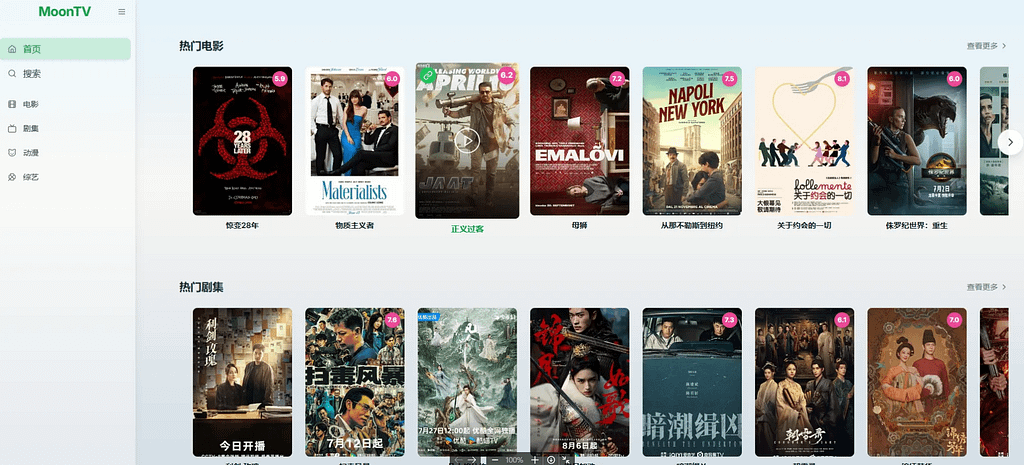The image size is (1024, 465).
Task: View more 热门电影 hot movies
Action: tap(986, 46)
